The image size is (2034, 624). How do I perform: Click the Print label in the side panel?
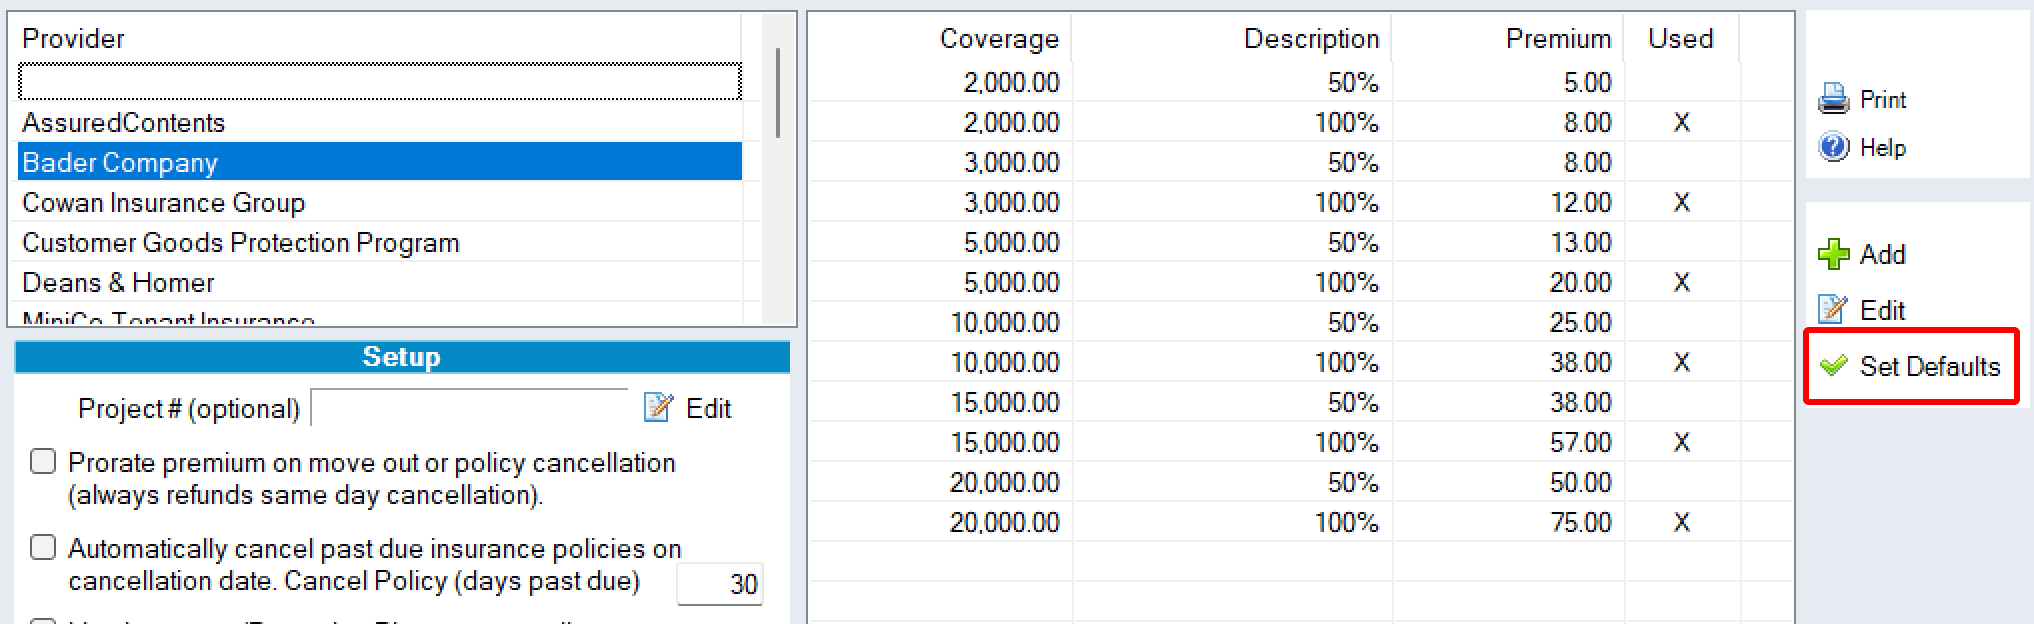pyautogui.click(x=1883, y=100)
